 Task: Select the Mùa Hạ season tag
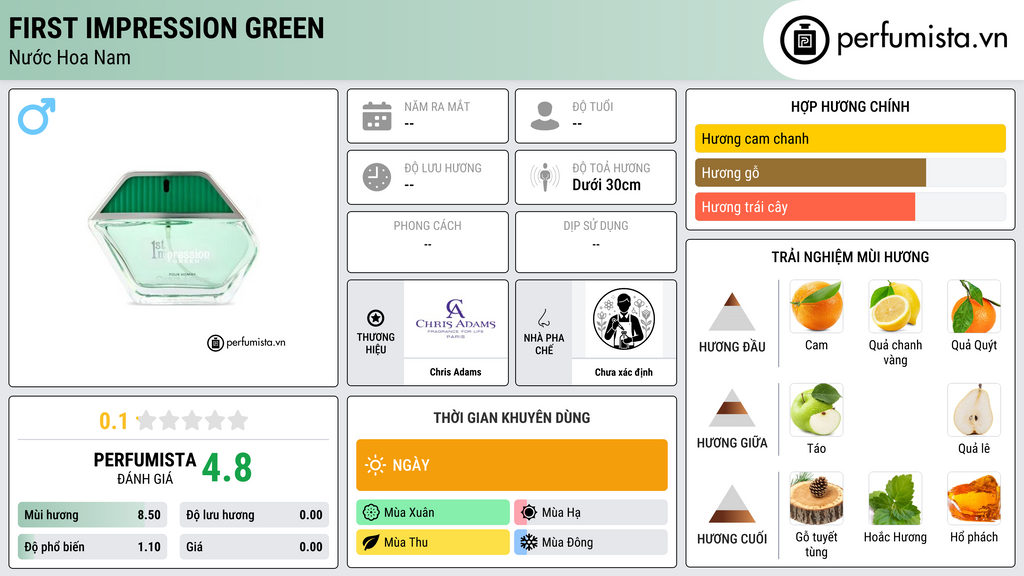point(591,513)
